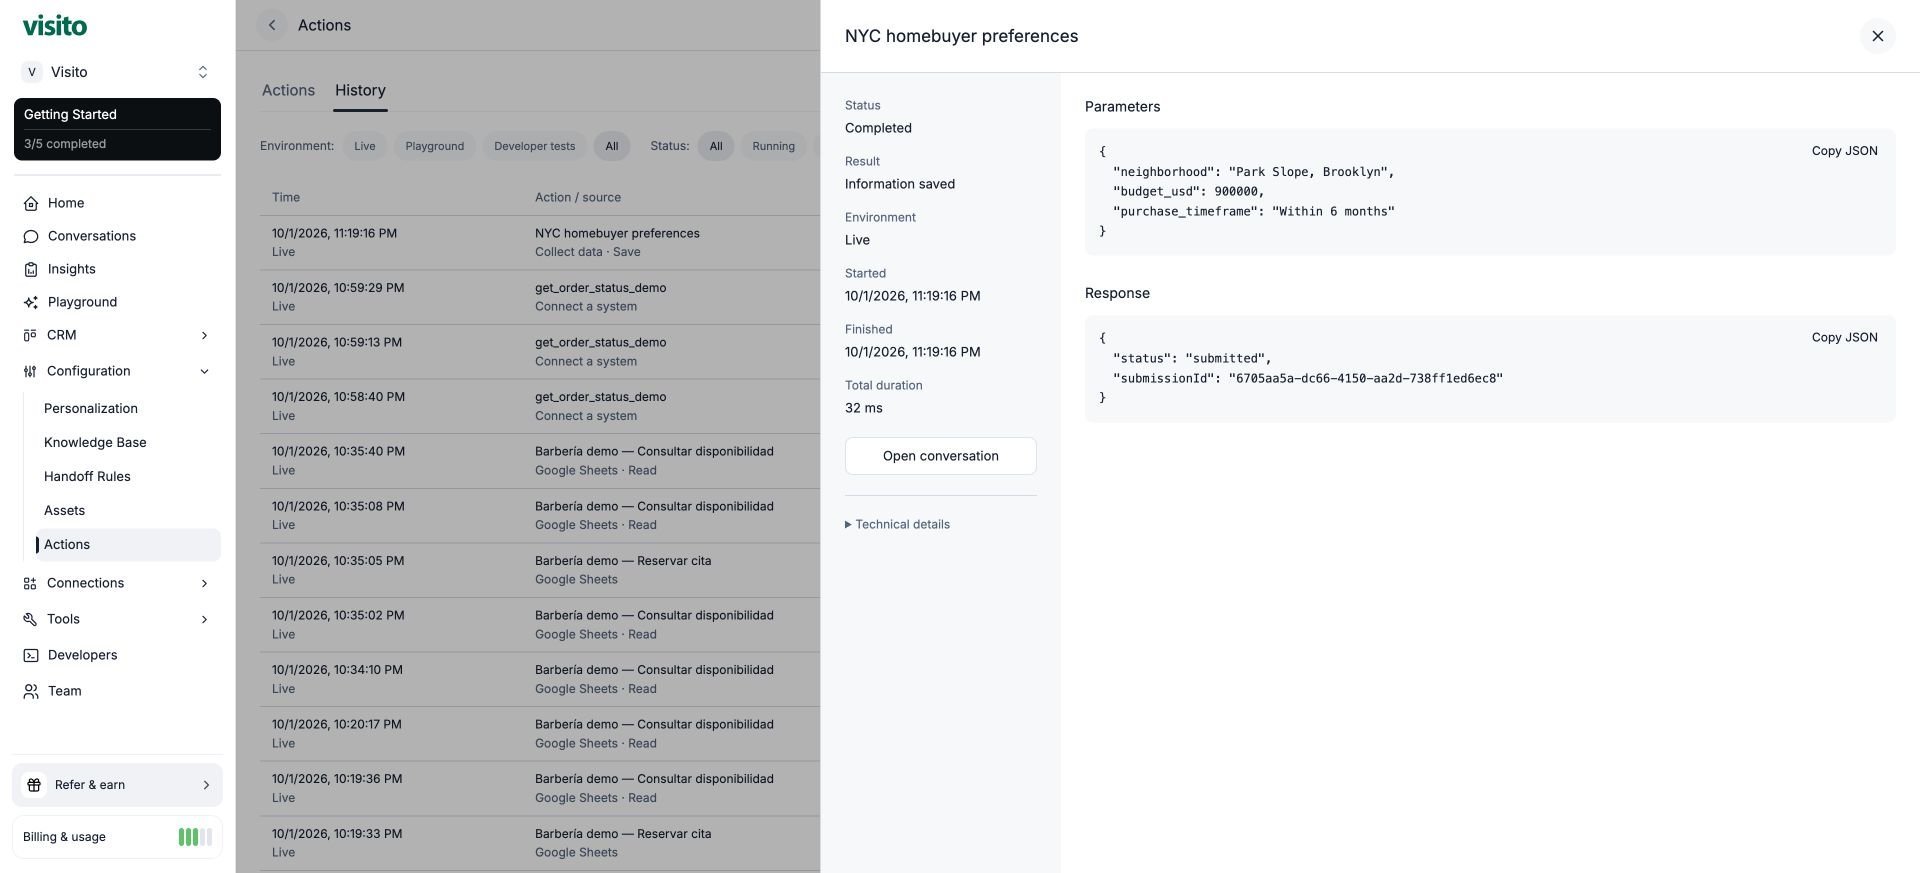Viewport: 1920px width, 873px height.
Task: Select the All status filter
Action: pos(715,146)
